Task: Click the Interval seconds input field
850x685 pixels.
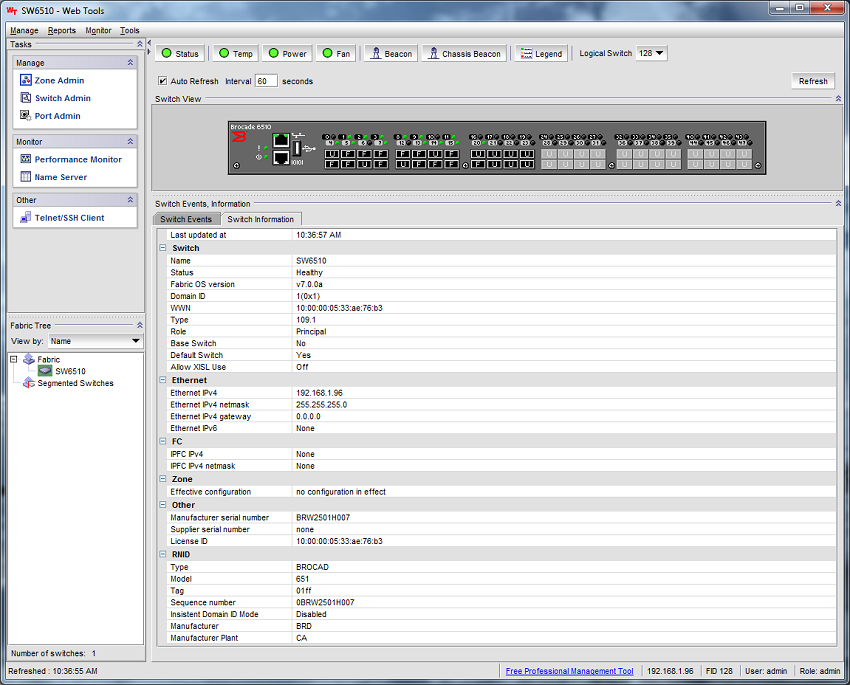Action: 266,81
